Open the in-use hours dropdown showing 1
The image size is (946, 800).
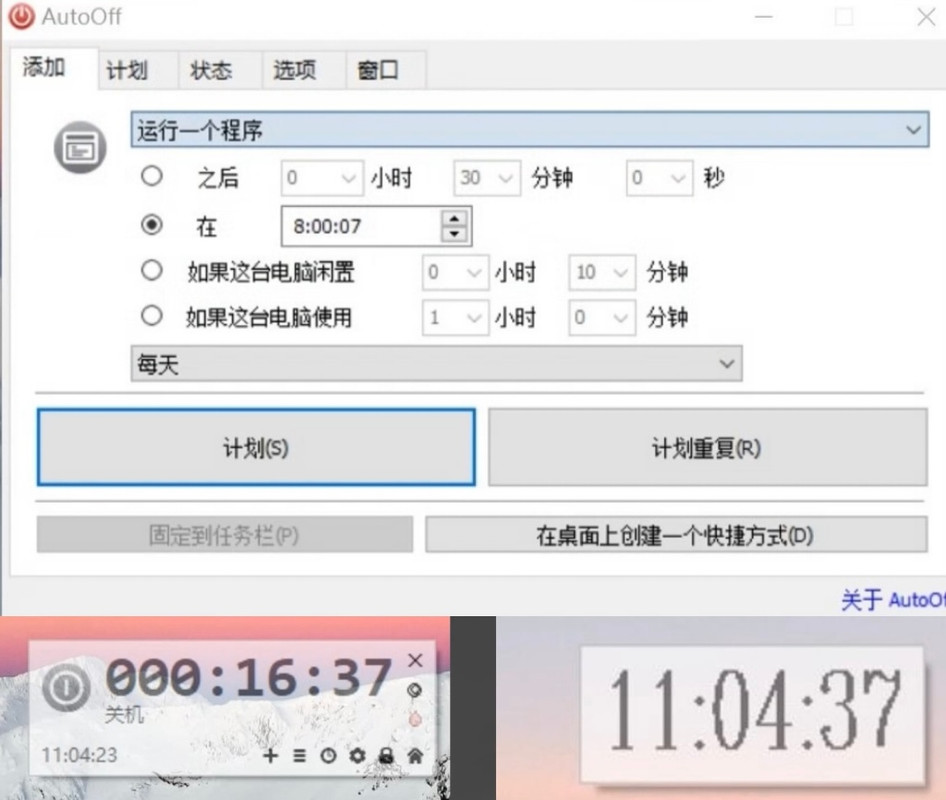456,317
